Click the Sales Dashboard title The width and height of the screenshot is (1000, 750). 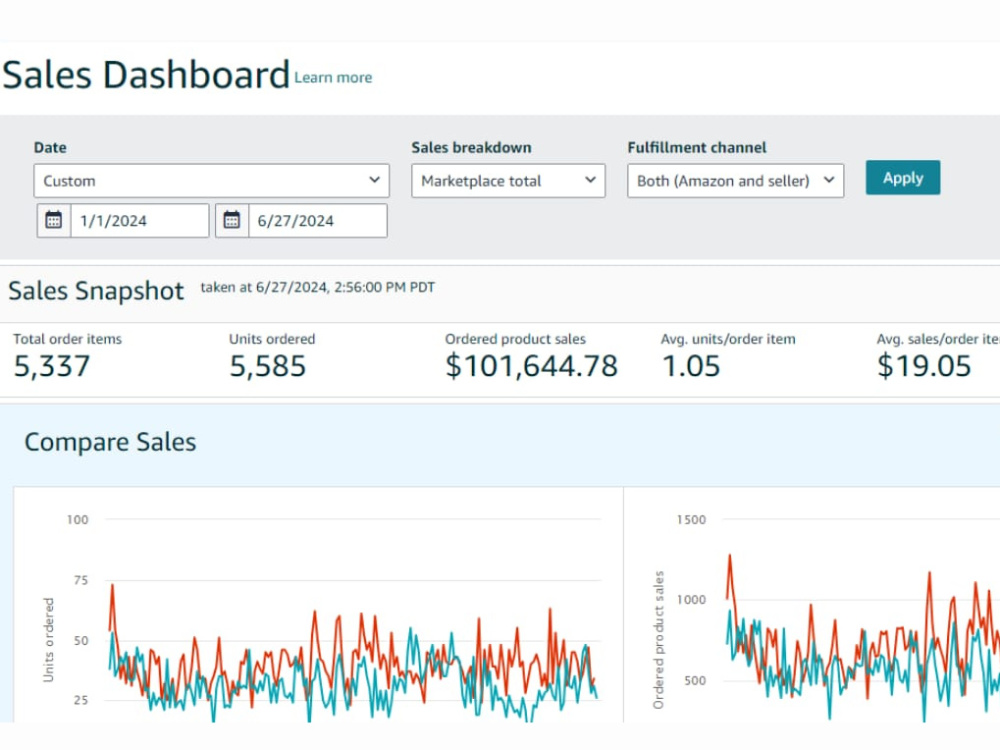point(146,75)
